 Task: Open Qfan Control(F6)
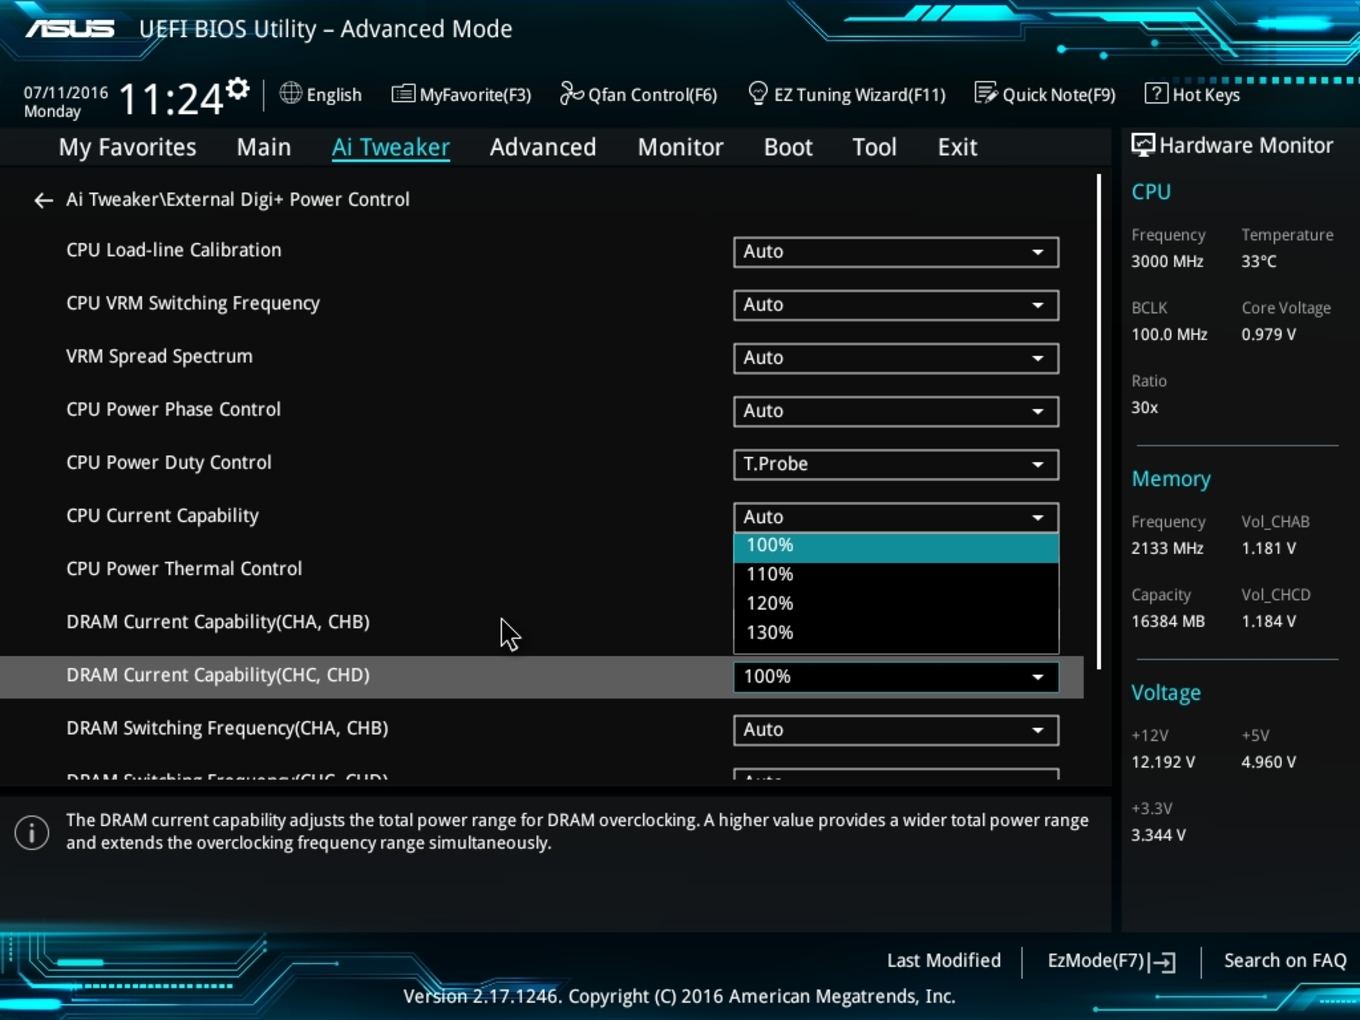(638, 95)
